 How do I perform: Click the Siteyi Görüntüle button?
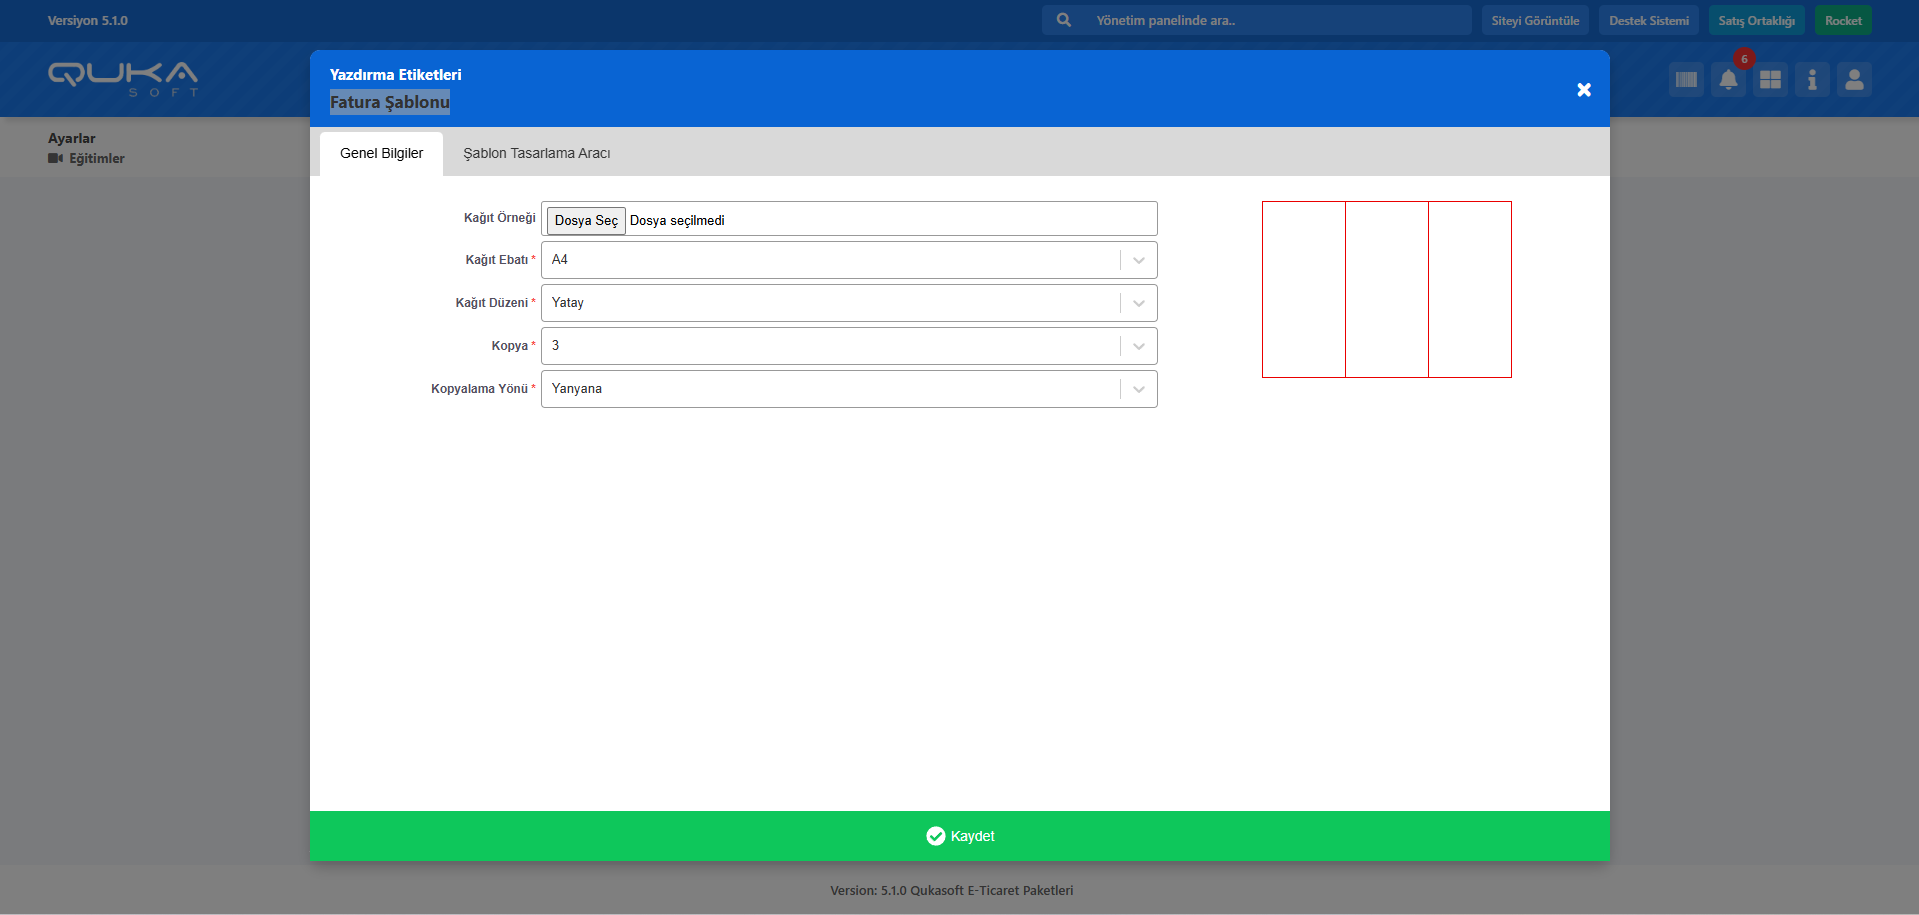click(1535, 20)
